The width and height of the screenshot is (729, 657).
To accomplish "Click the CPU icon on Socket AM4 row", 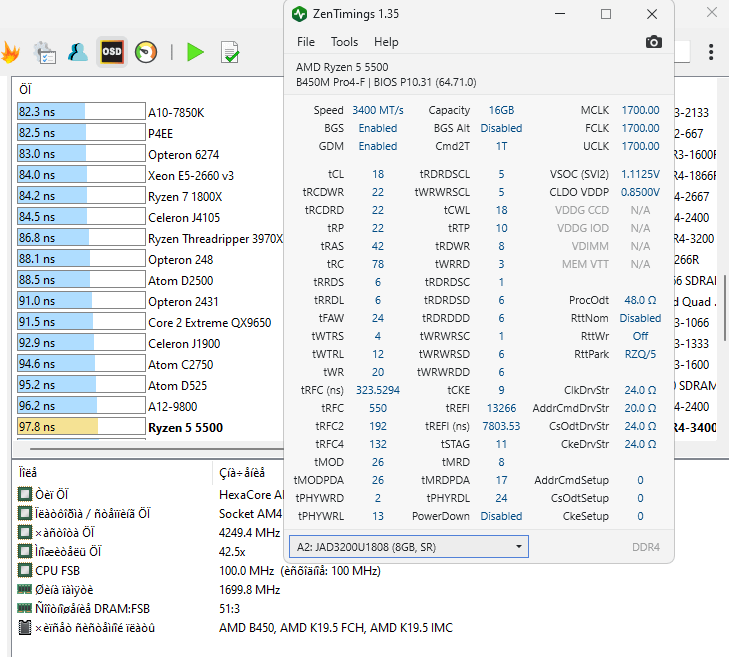I will [x=25, y=513].
